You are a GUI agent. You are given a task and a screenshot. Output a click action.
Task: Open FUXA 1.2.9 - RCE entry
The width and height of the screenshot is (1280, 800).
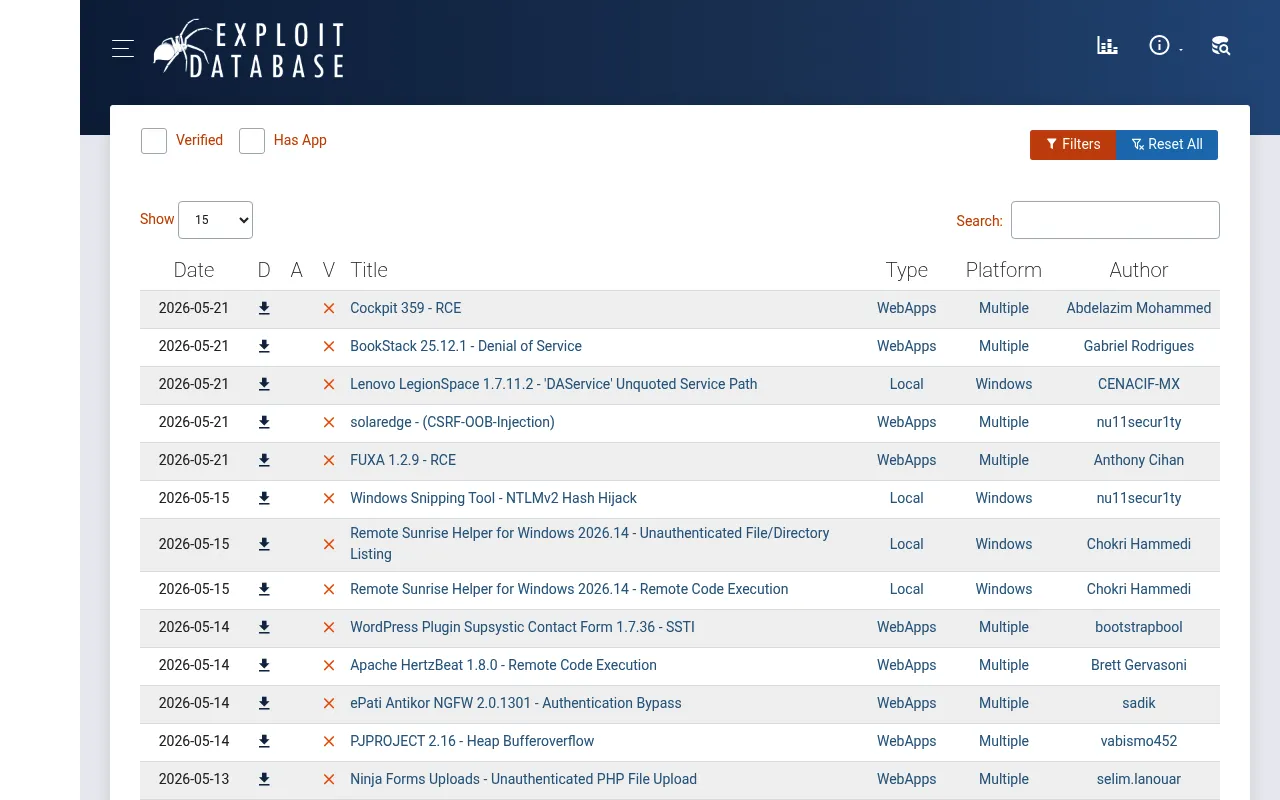click(x=403, y=460)
